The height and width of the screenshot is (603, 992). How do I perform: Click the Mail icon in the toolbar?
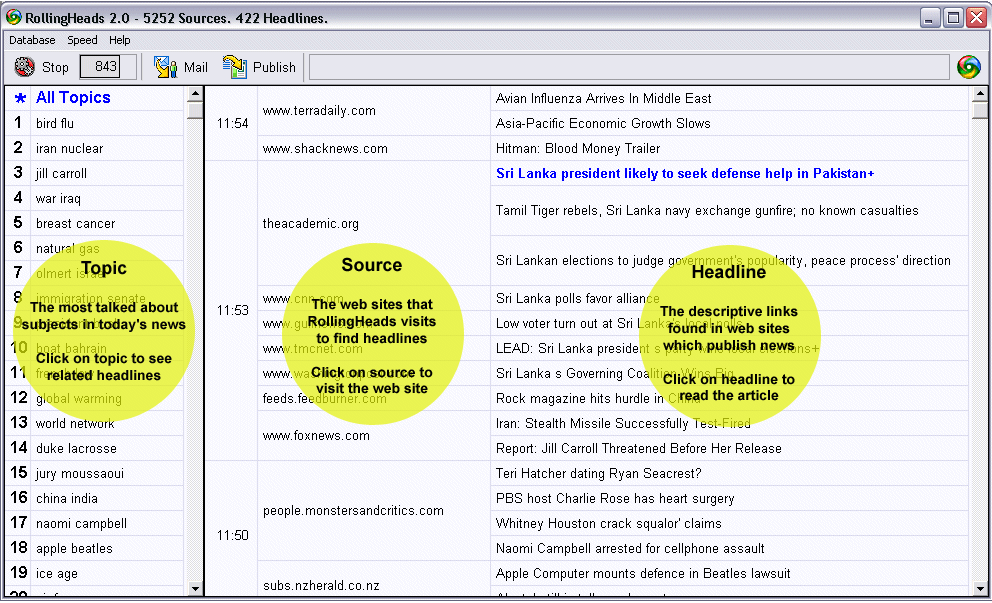(x=165, y=67)
